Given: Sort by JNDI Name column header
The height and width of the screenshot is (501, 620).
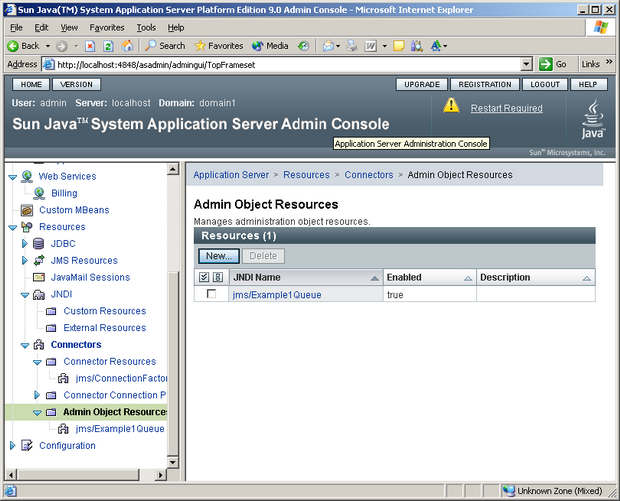Looking at the screenshot, I should 306,278.
